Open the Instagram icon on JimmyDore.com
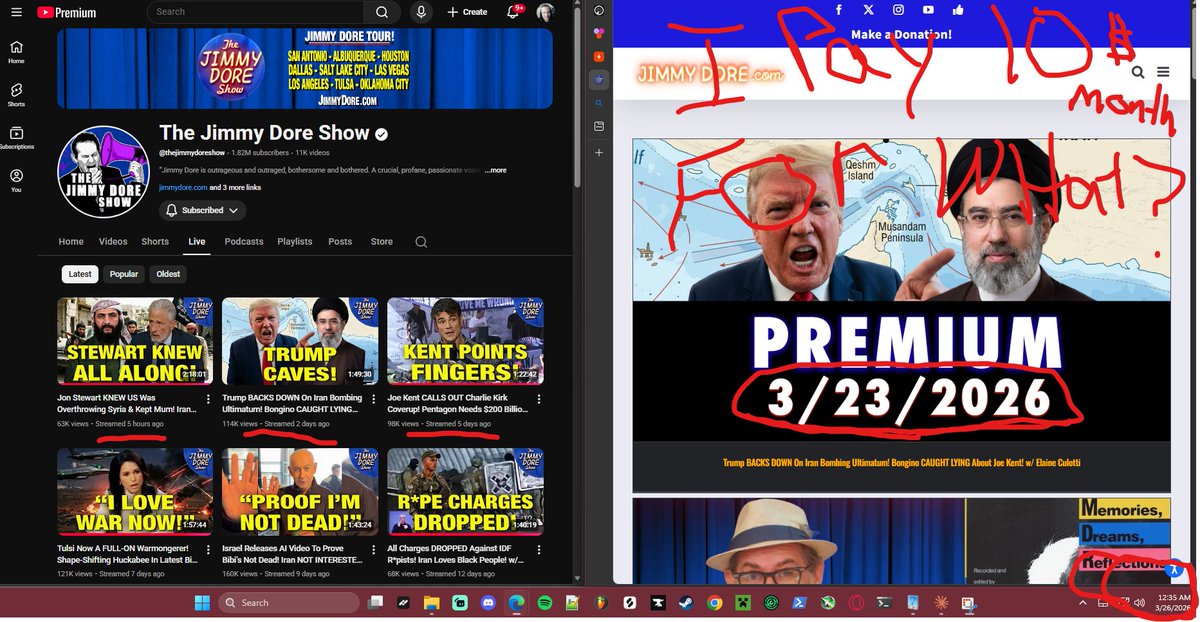 898,10
